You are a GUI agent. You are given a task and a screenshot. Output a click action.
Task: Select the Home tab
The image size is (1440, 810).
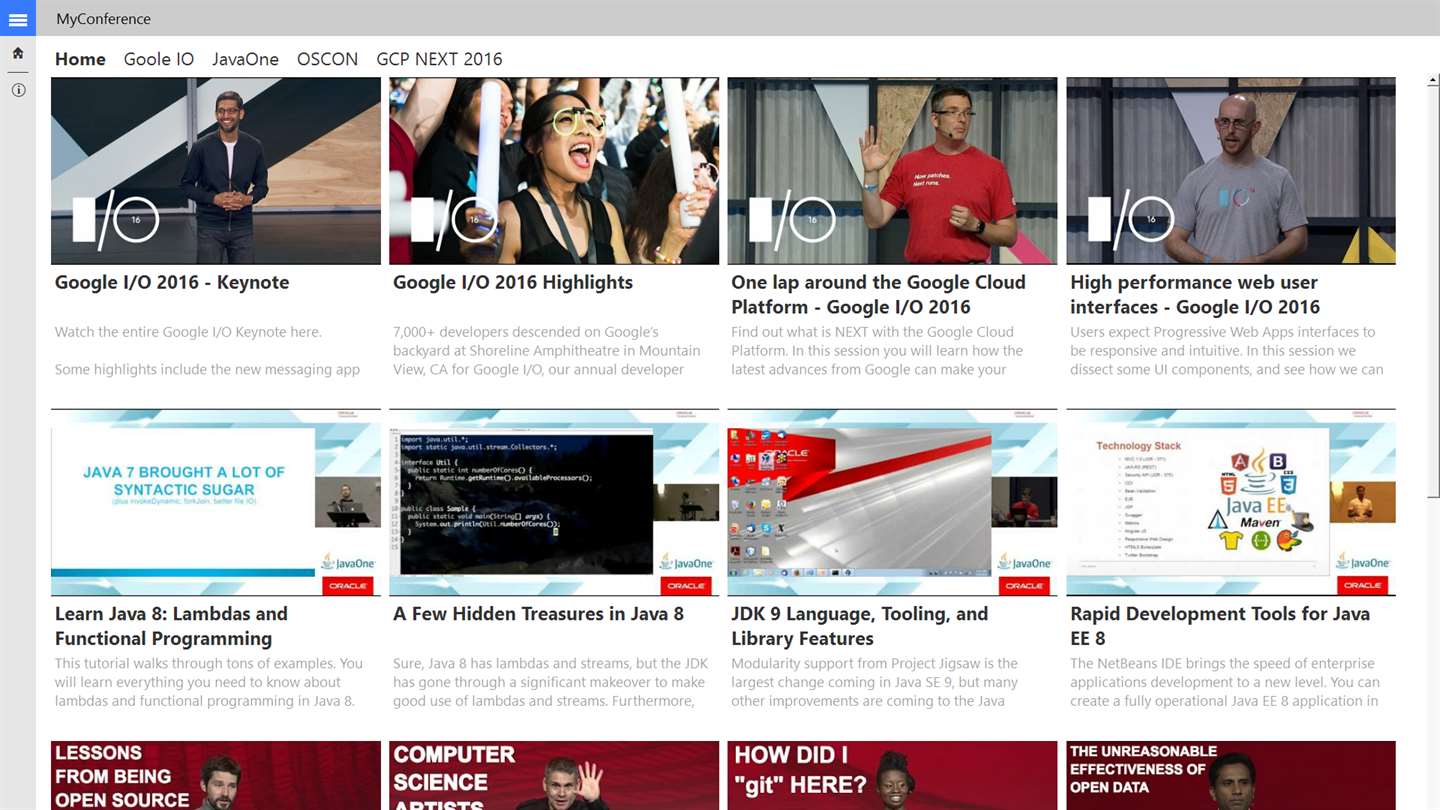[x=80, y=59]
